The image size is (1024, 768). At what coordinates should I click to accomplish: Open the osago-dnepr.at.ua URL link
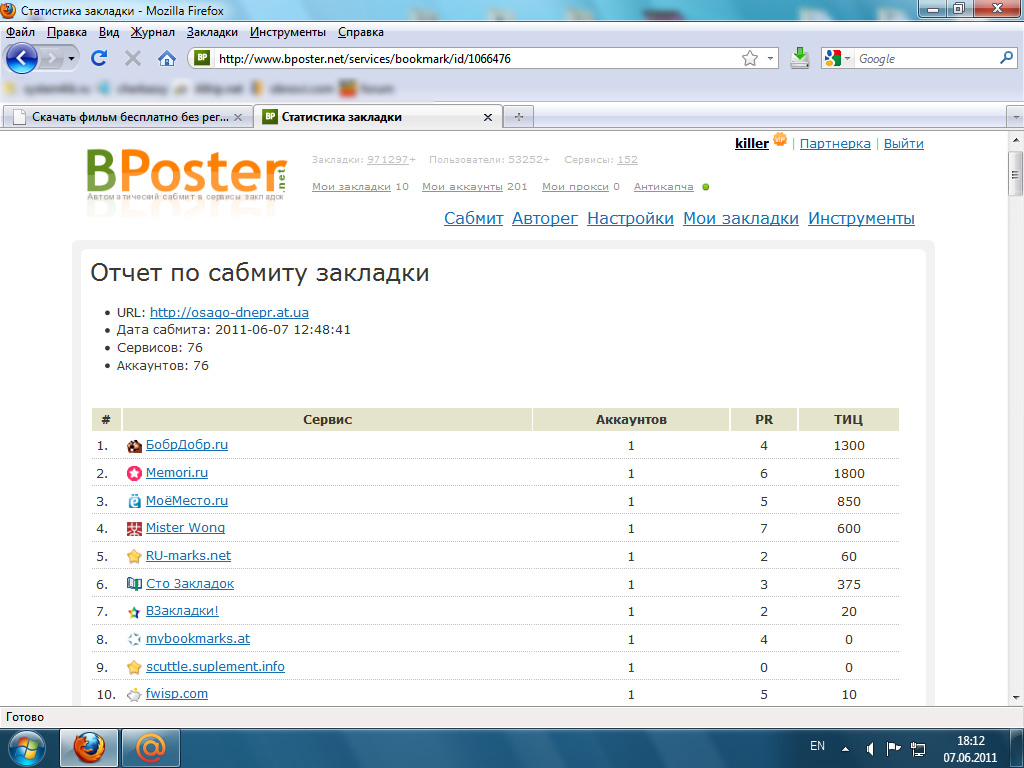[x=229, y=312]
